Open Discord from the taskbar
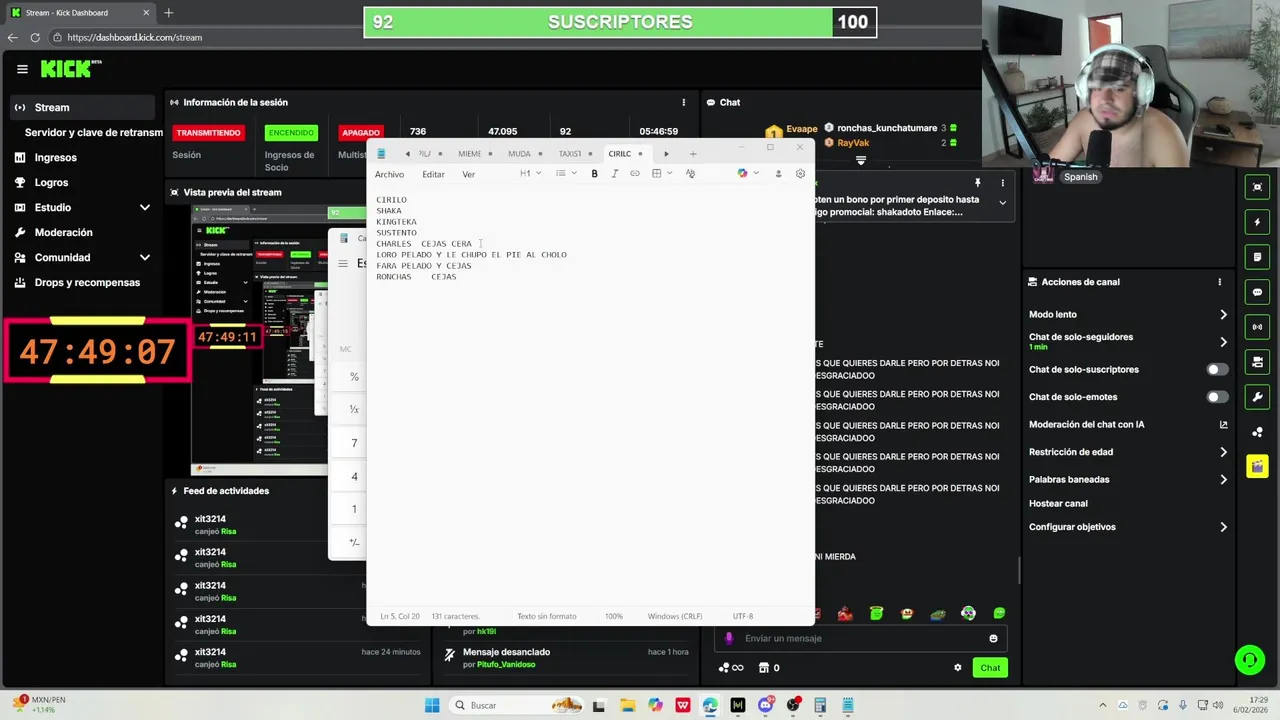This screenshot has height=720, width=1280. click(x=765, y=705)
